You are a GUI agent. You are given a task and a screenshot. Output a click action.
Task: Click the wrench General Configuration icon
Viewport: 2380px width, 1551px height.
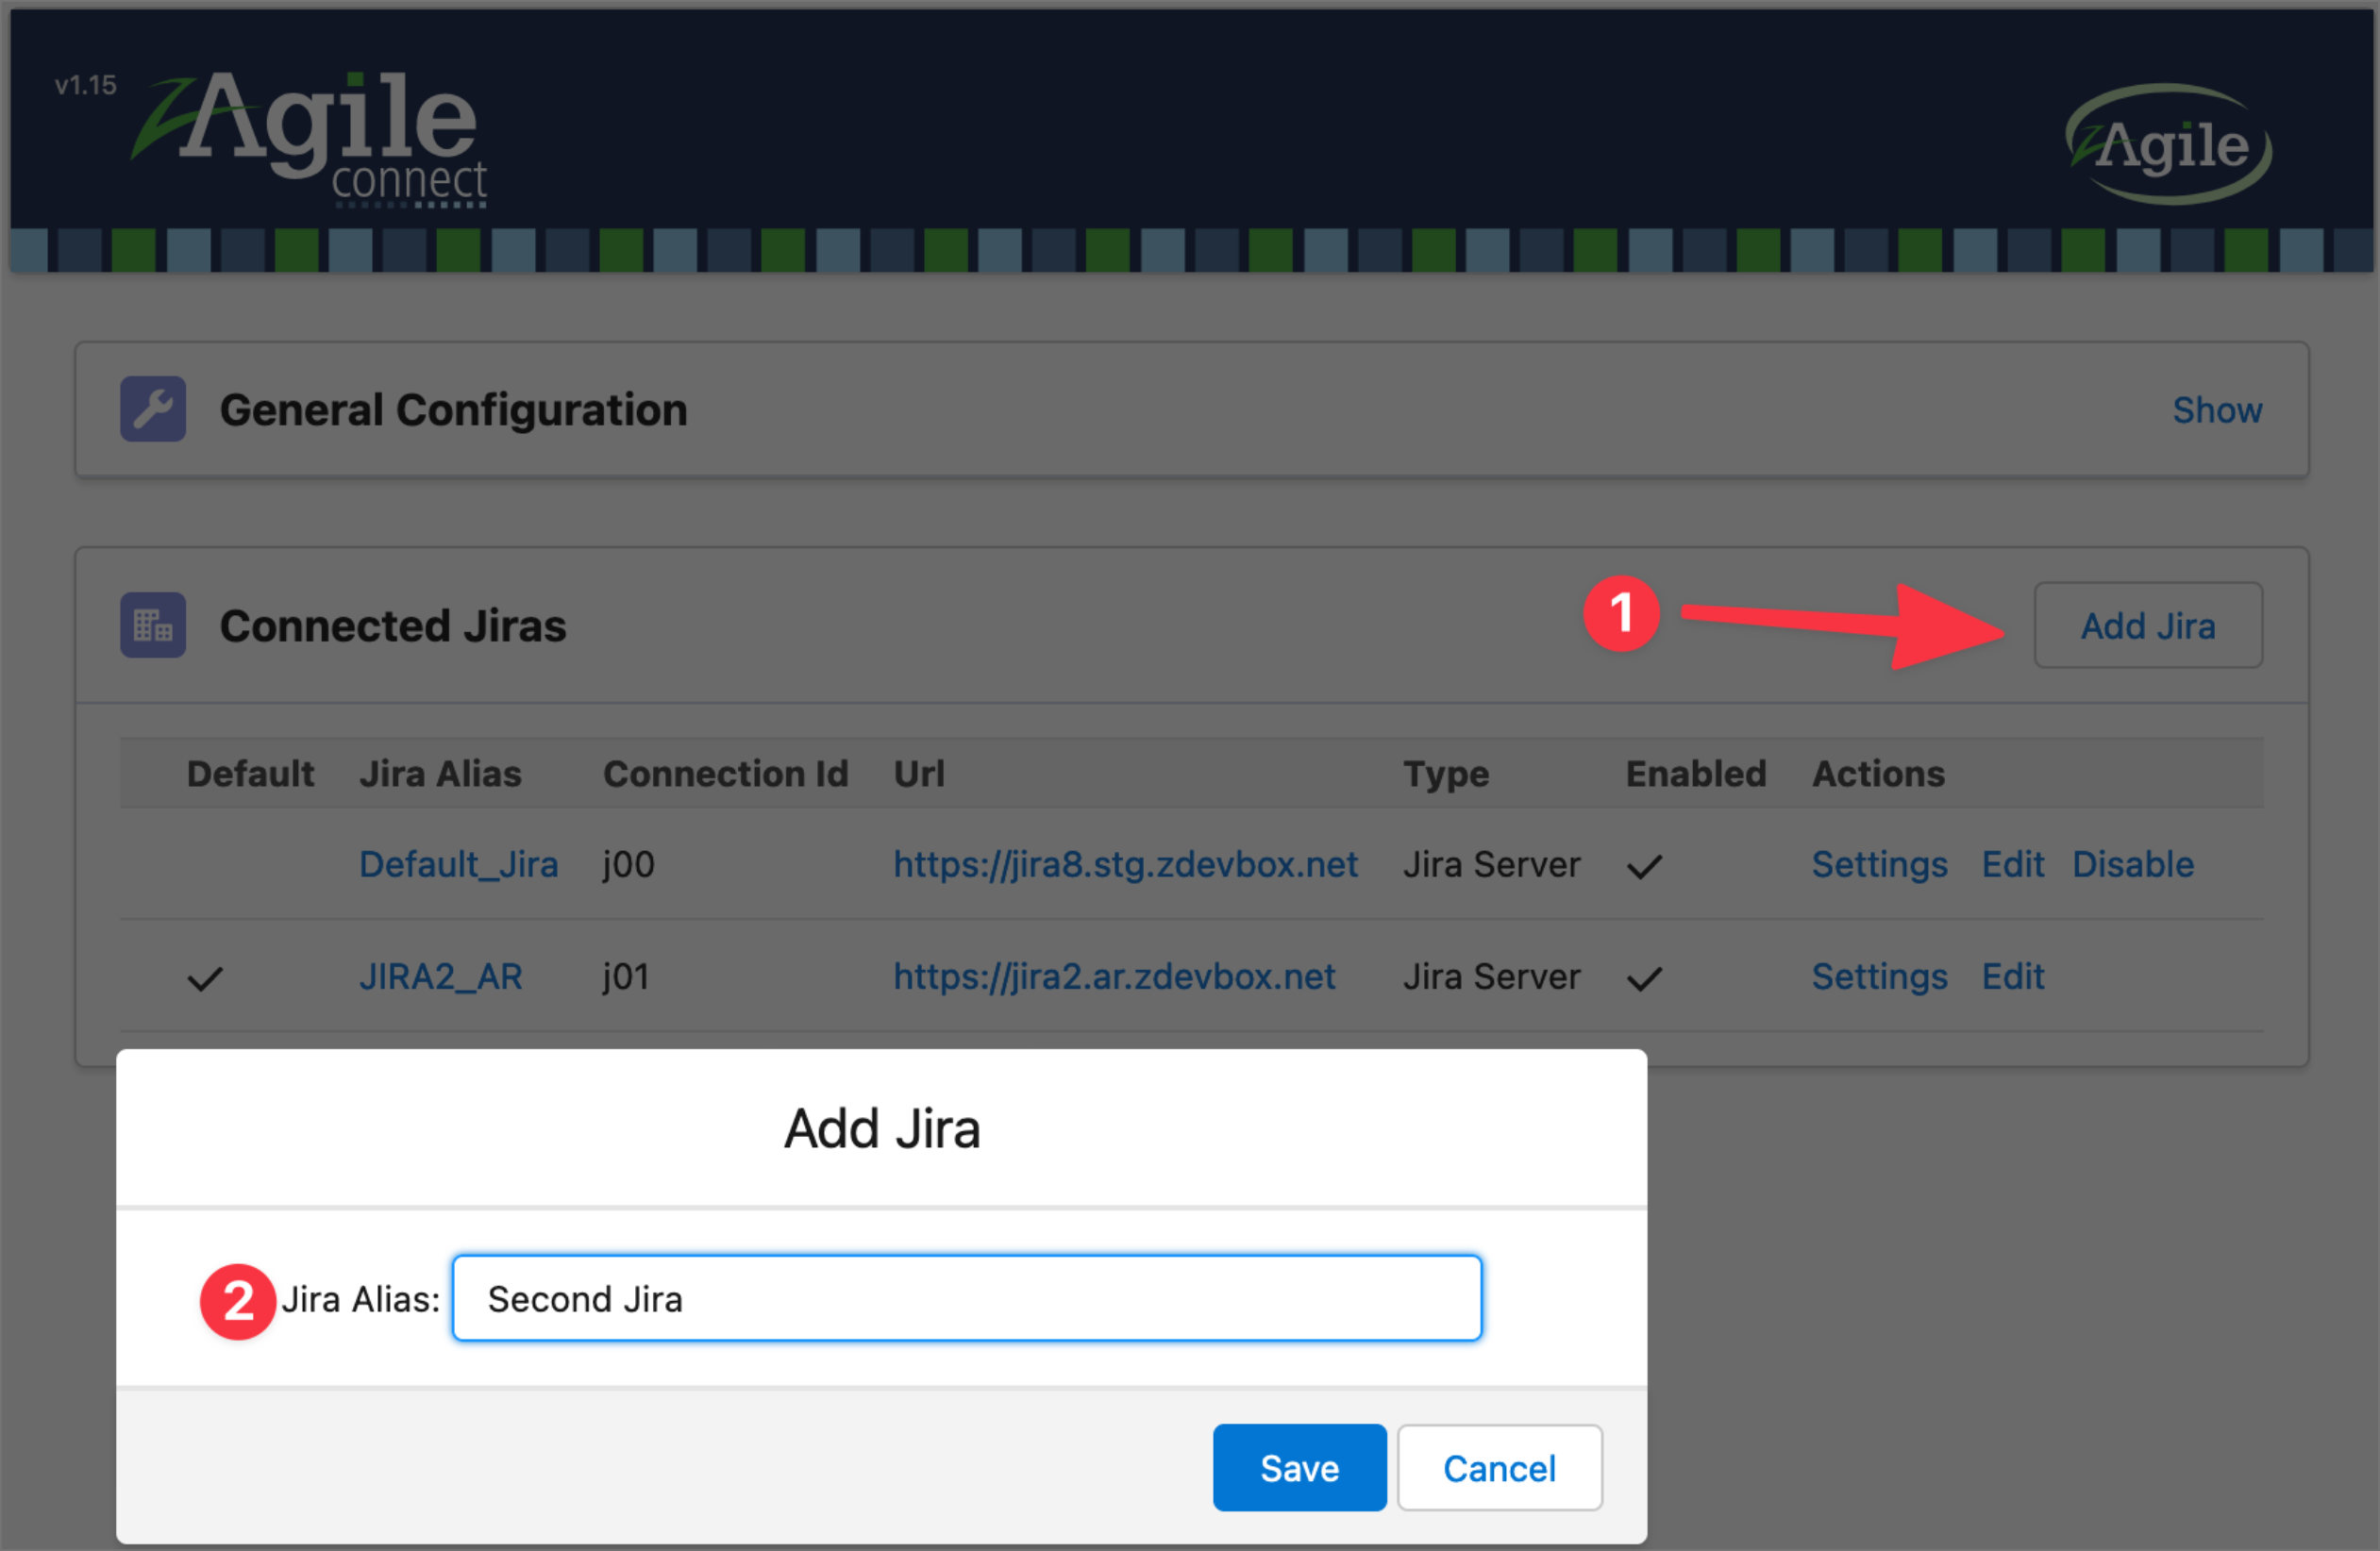point(153,409)
